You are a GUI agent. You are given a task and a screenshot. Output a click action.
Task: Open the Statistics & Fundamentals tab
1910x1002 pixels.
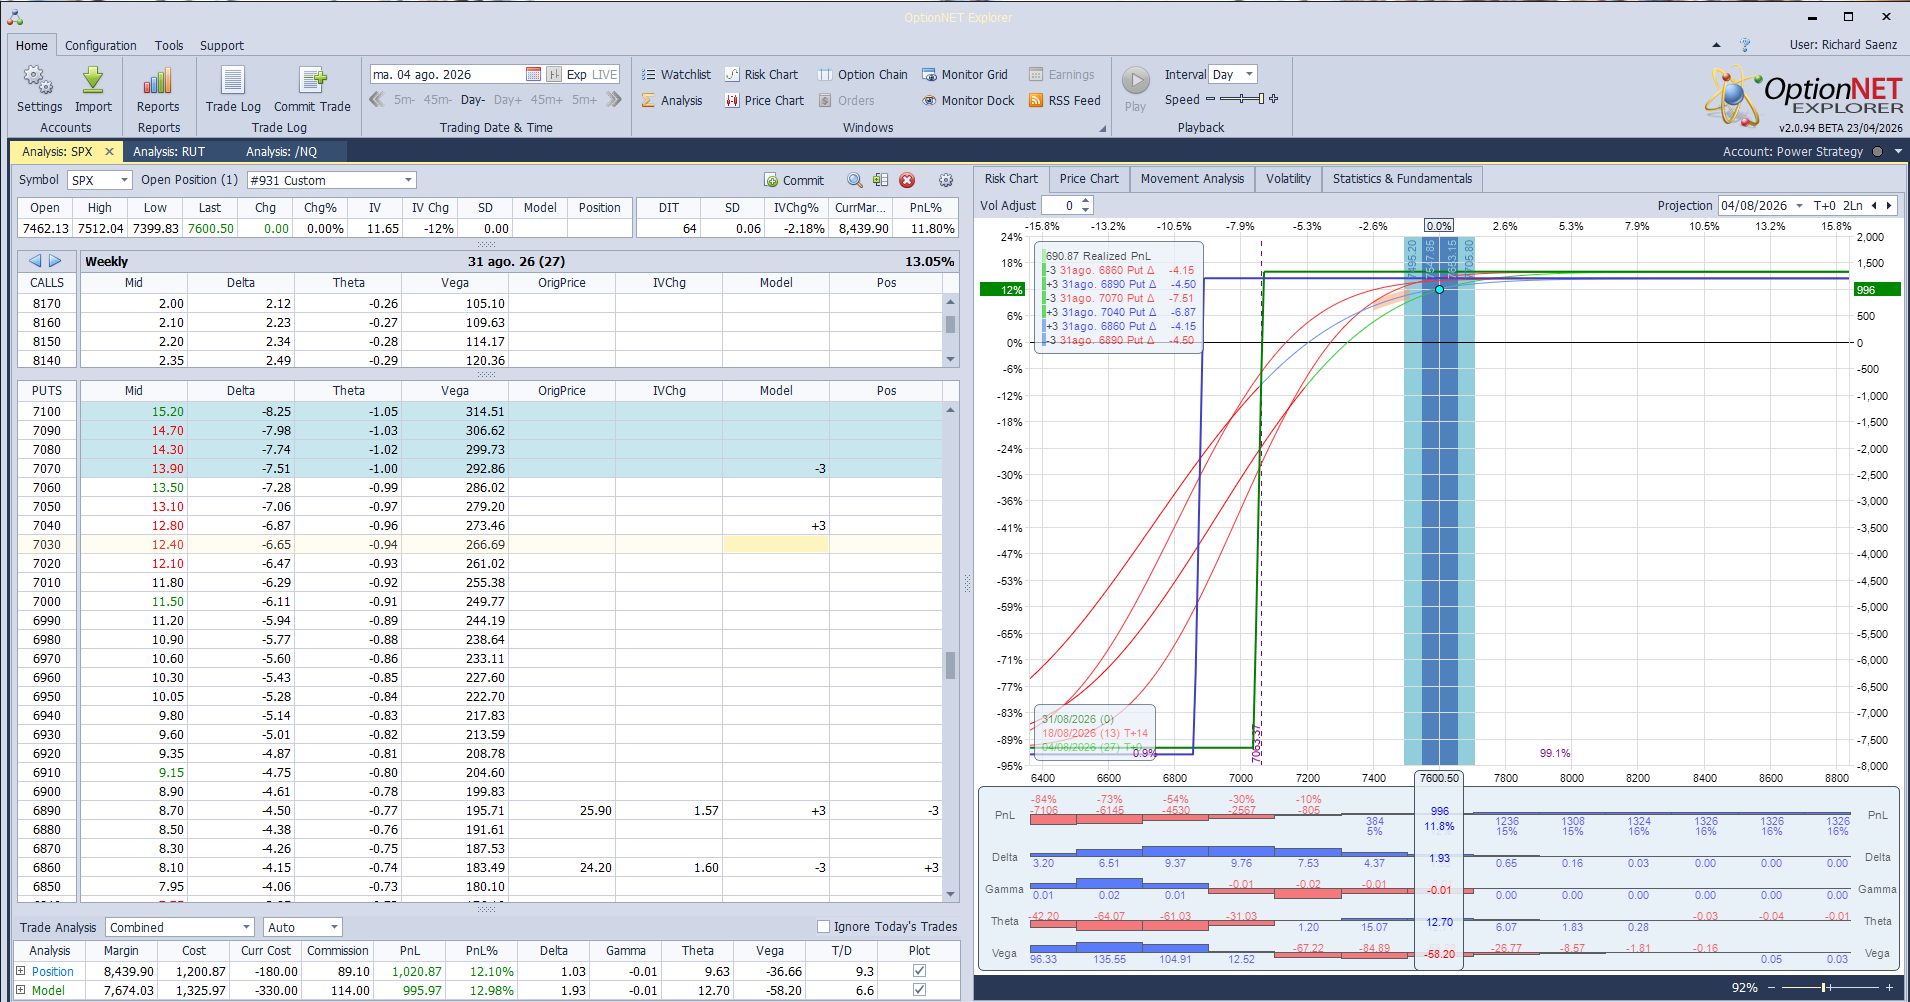(1402, 179)
